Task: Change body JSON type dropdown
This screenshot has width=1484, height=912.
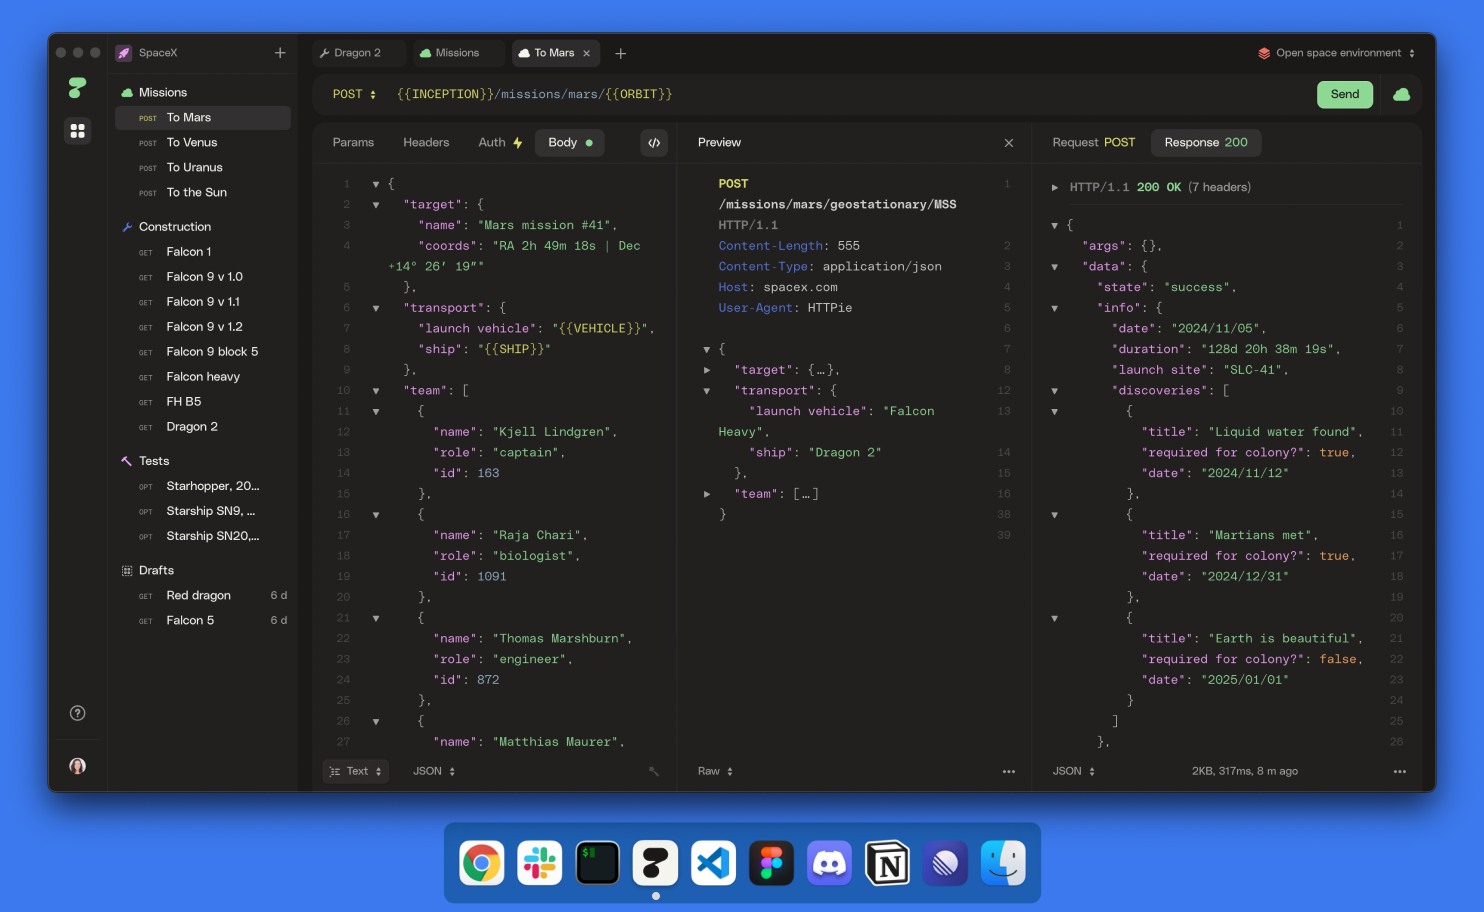Action: (x=434, y=771)
